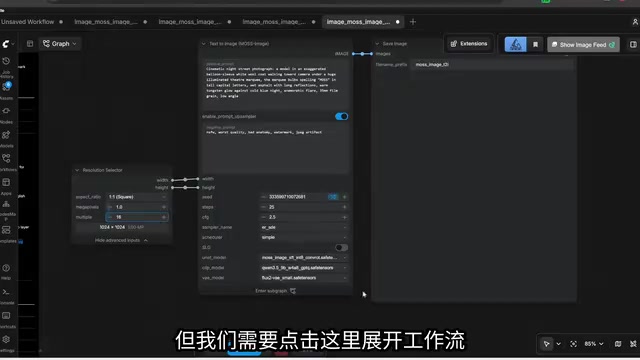Open clip_model qwen3.5 dropdown

pos(304,268)
